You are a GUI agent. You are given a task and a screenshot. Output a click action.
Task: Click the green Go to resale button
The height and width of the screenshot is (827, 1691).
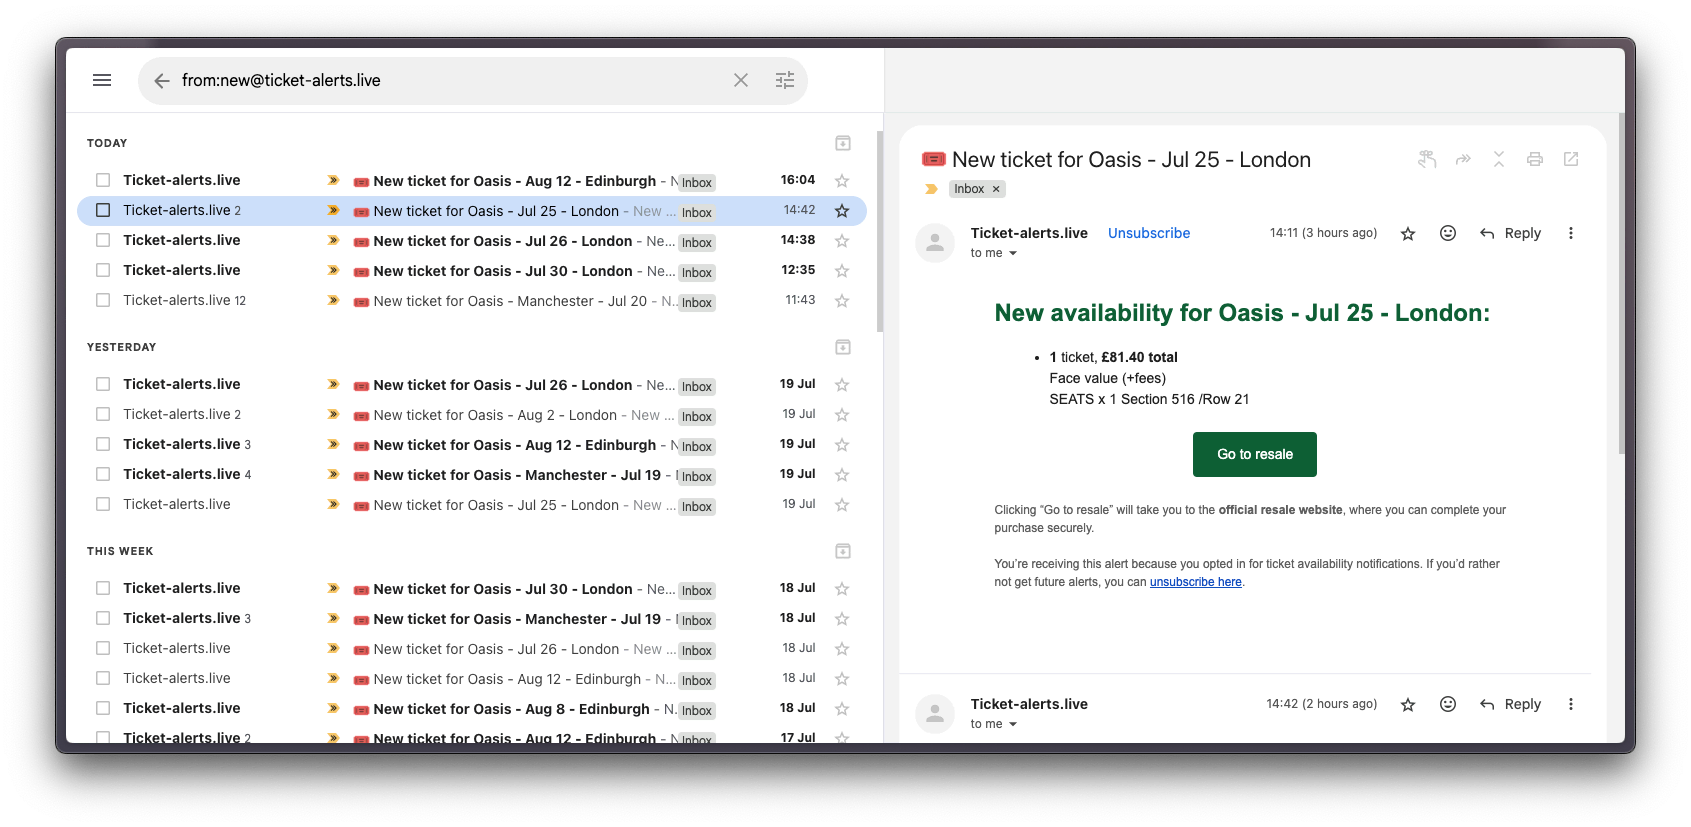point(1255,454)
